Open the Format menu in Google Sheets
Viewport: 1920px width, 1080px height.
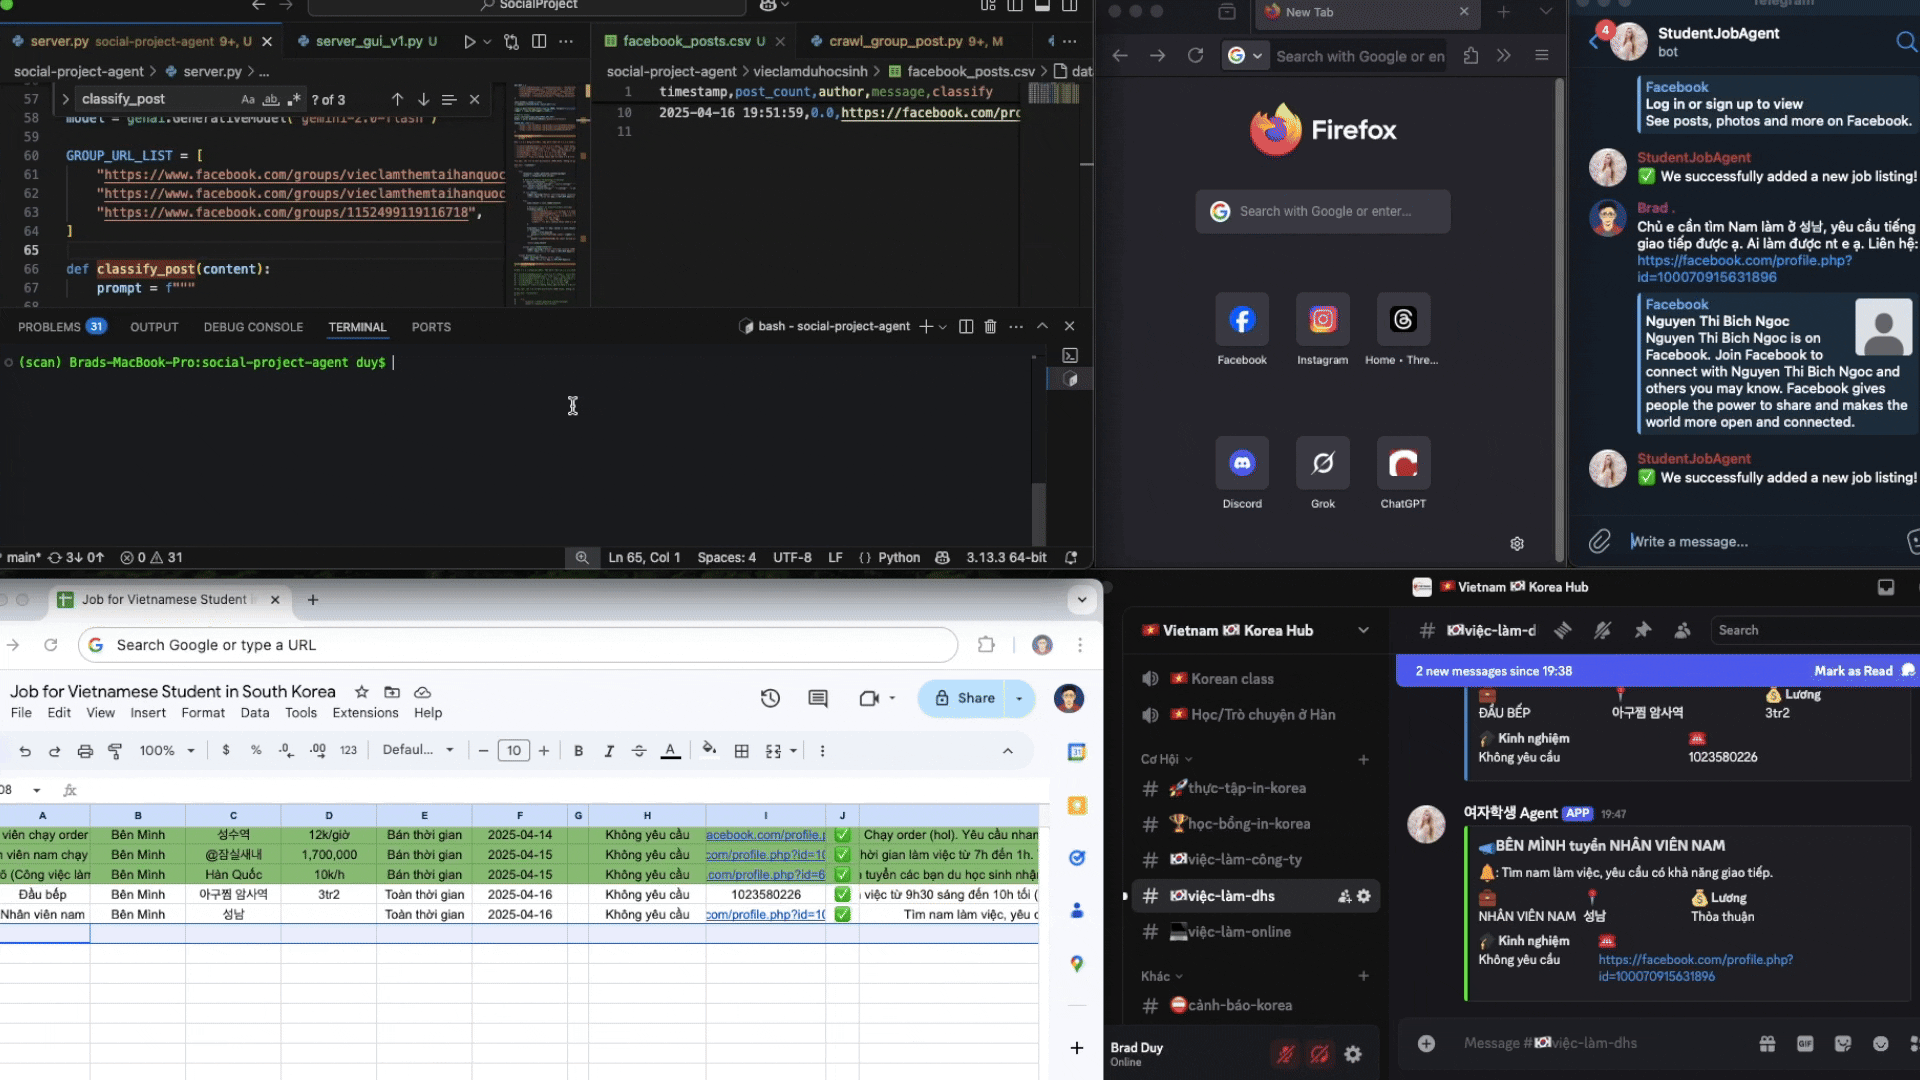coord(203,713)
